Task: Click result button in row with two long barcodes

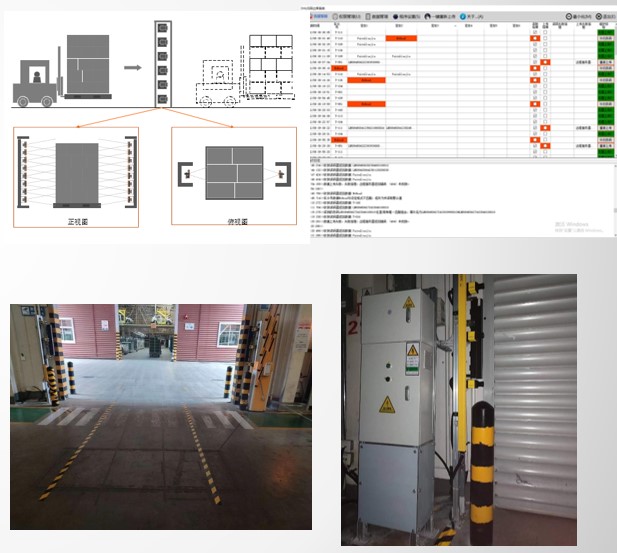Action: point(606,128)
